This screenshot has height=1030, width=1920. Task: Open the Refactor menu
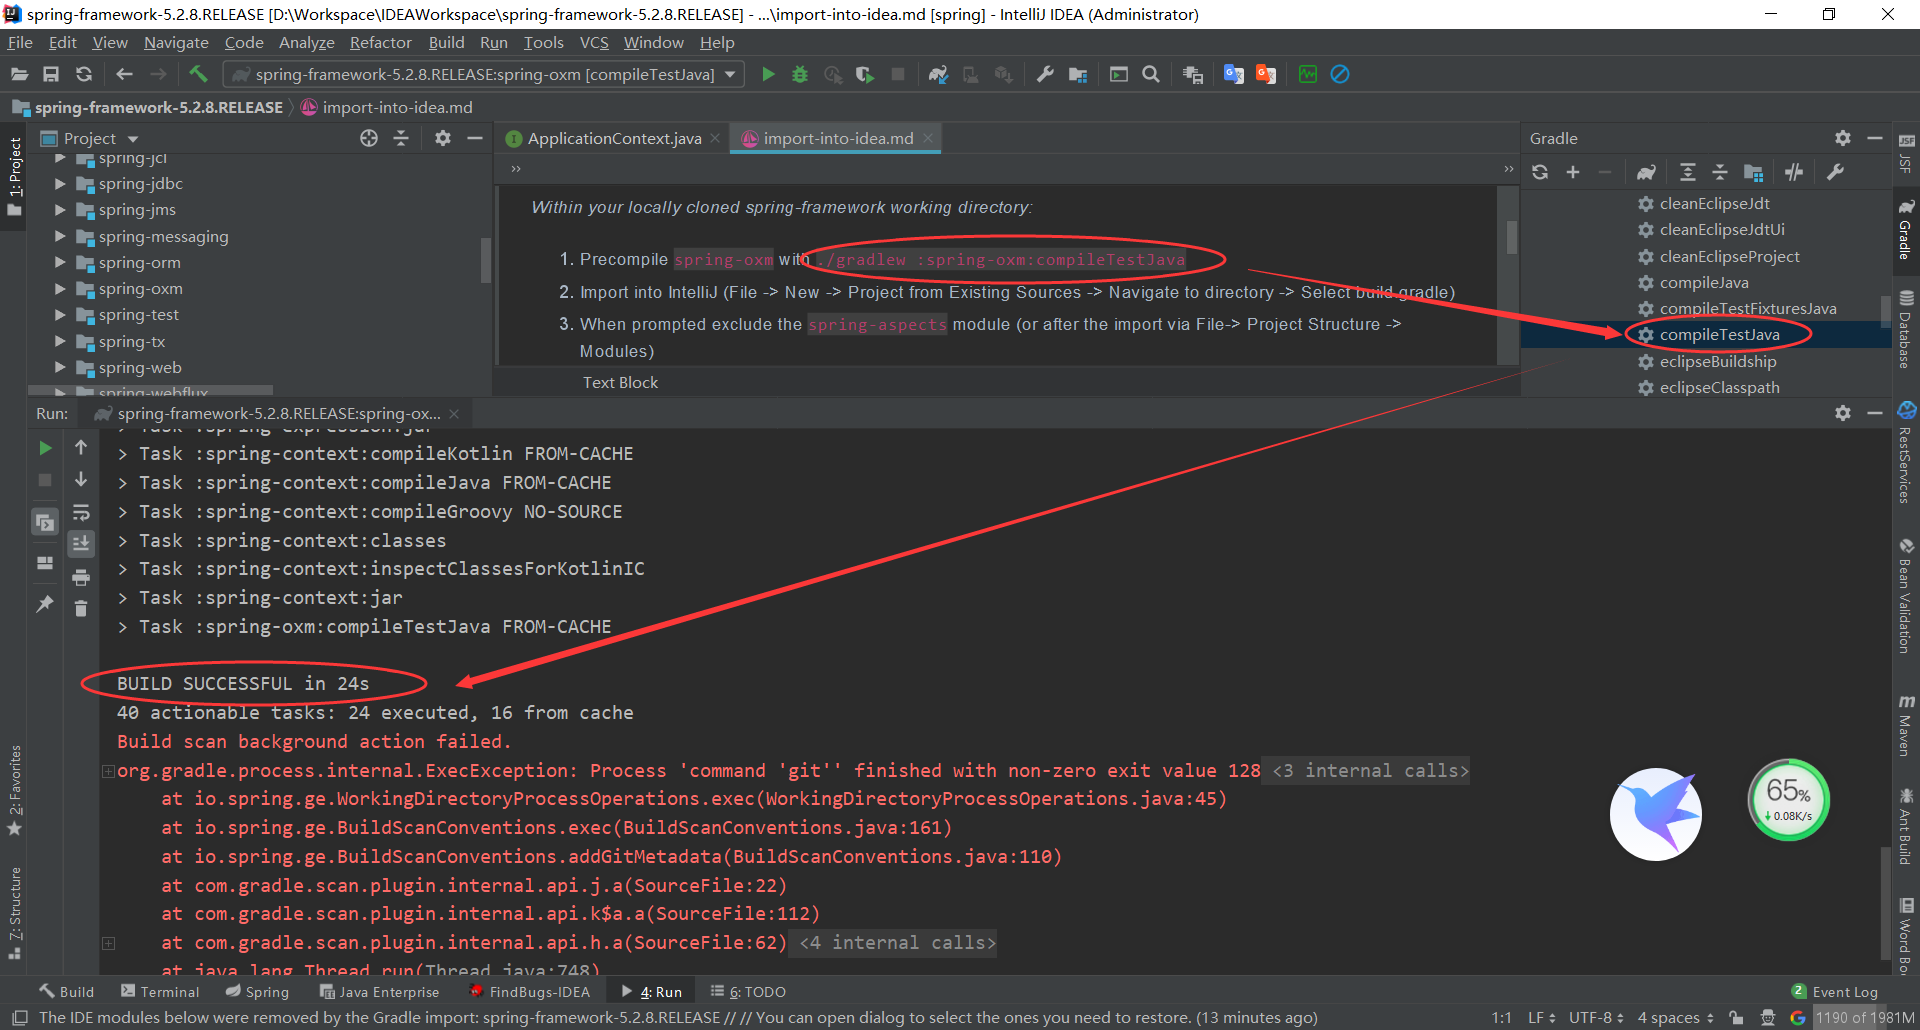pyautogui.click(x=380, y=42)
